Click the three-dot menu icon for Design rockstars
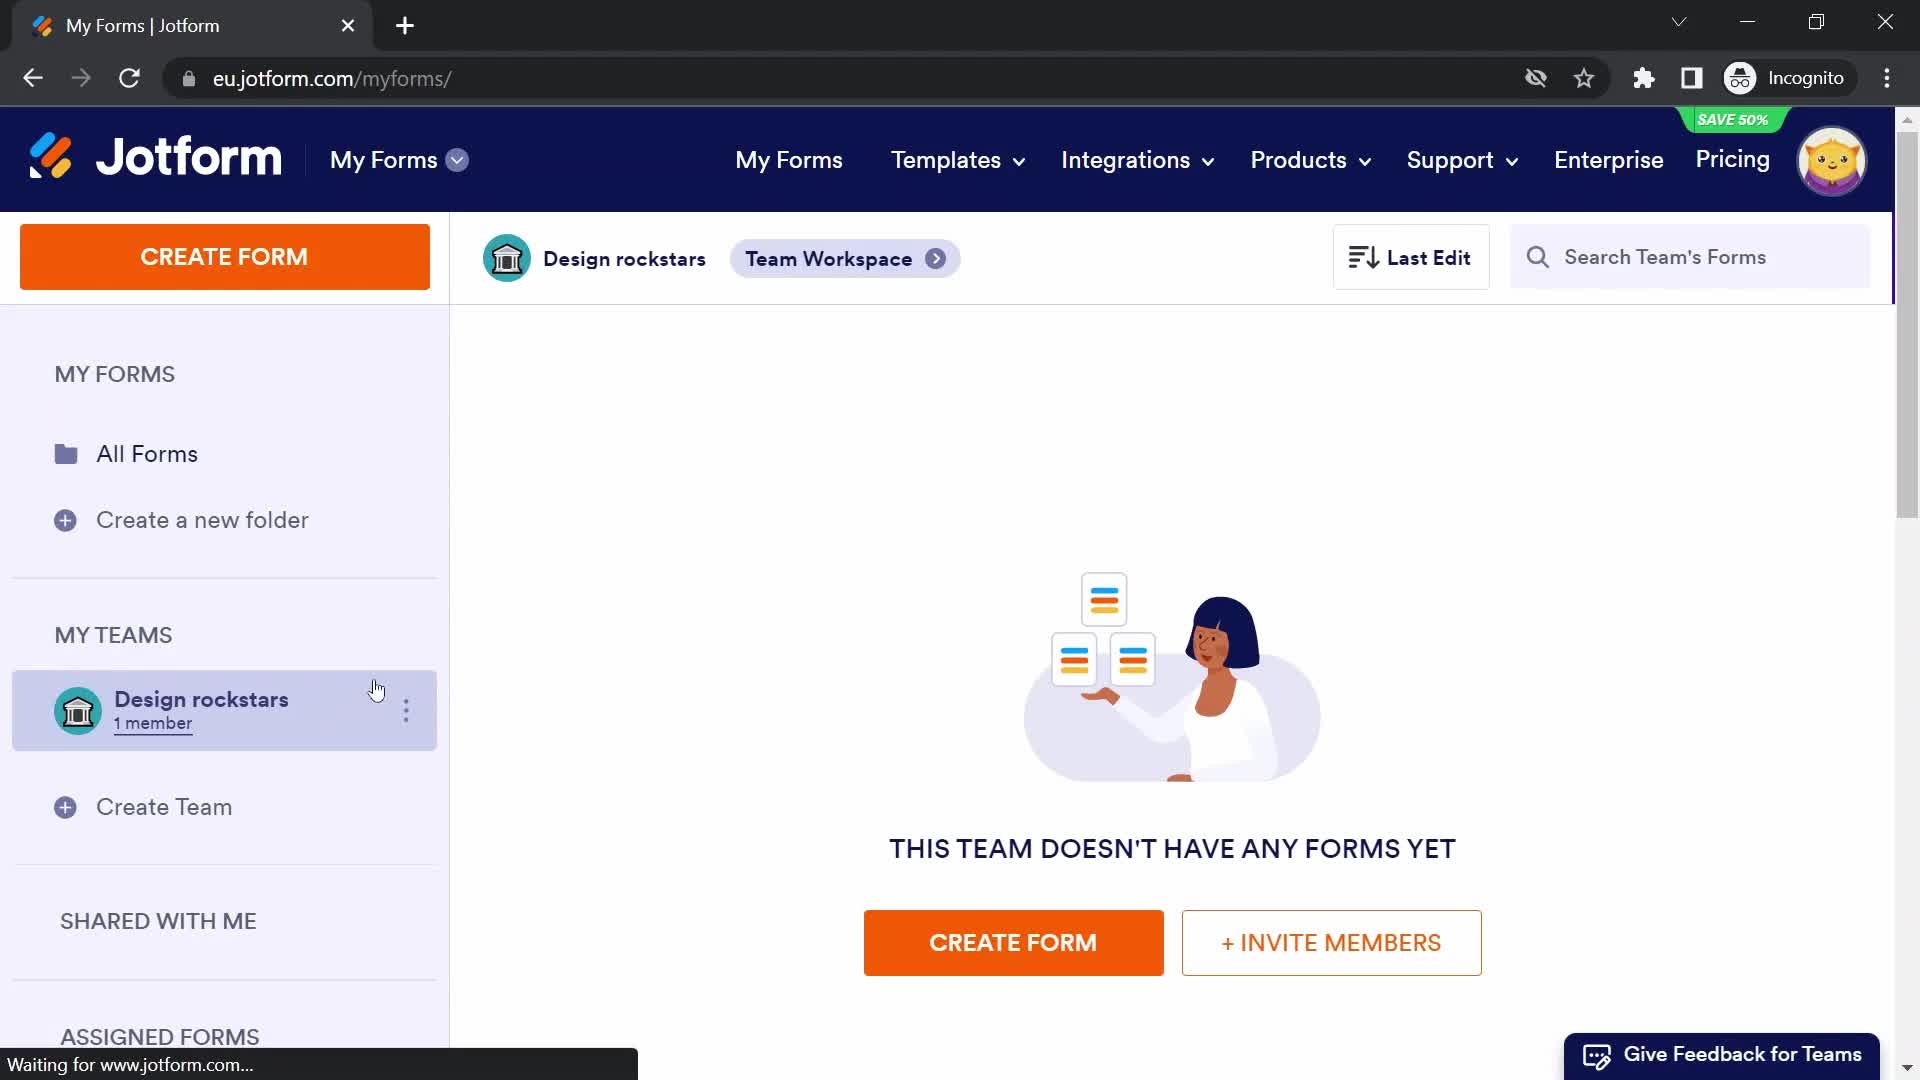 click(x=406, y=711)
